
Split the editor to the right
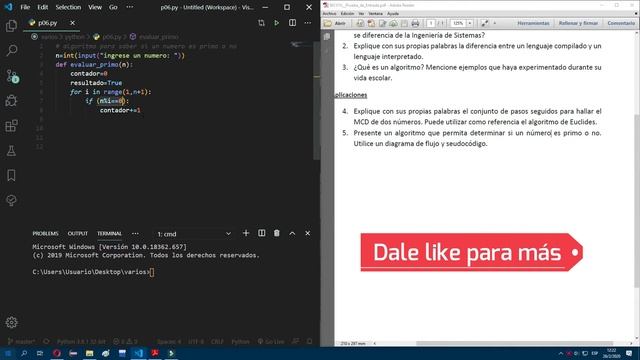(x=292, y=23)
